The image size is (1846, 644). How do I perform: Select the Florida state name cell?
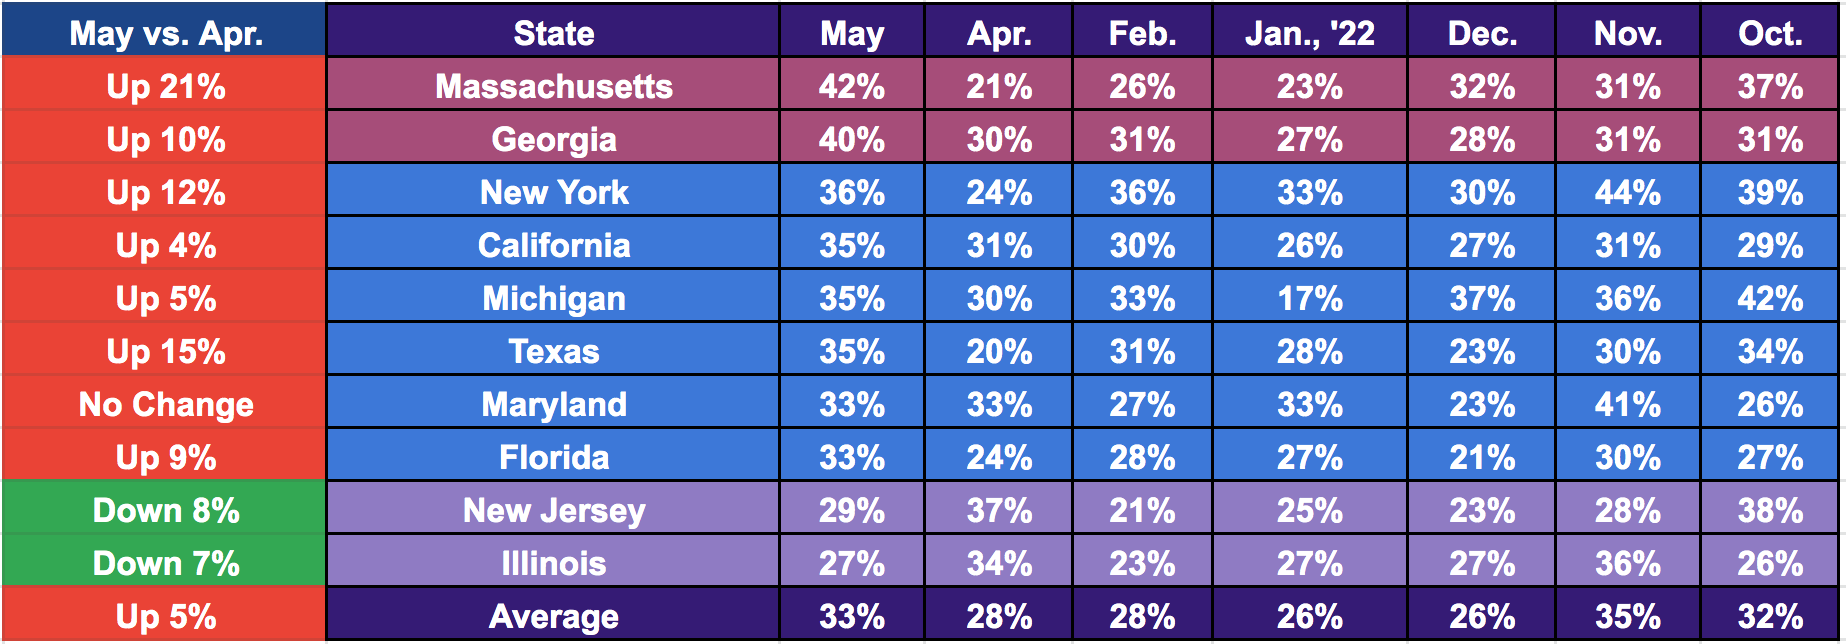pos(553,457)
